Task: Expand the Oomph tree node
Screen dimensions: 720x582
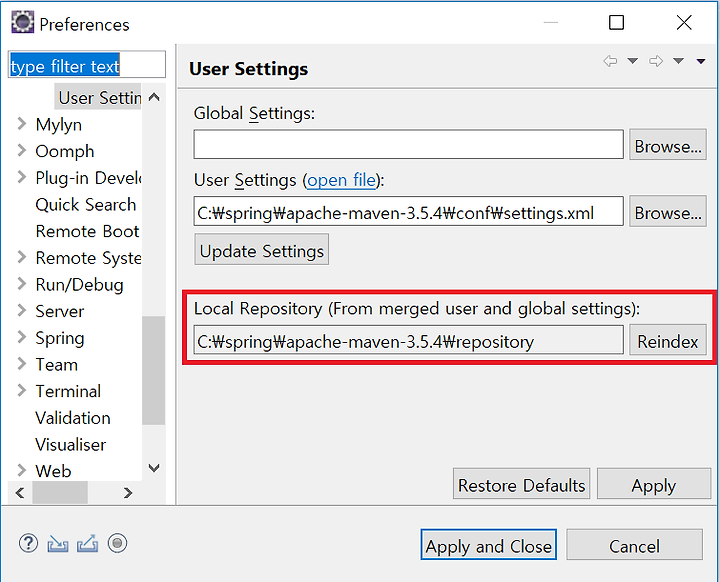Action: pyautogui.click(x=21, y=150)
